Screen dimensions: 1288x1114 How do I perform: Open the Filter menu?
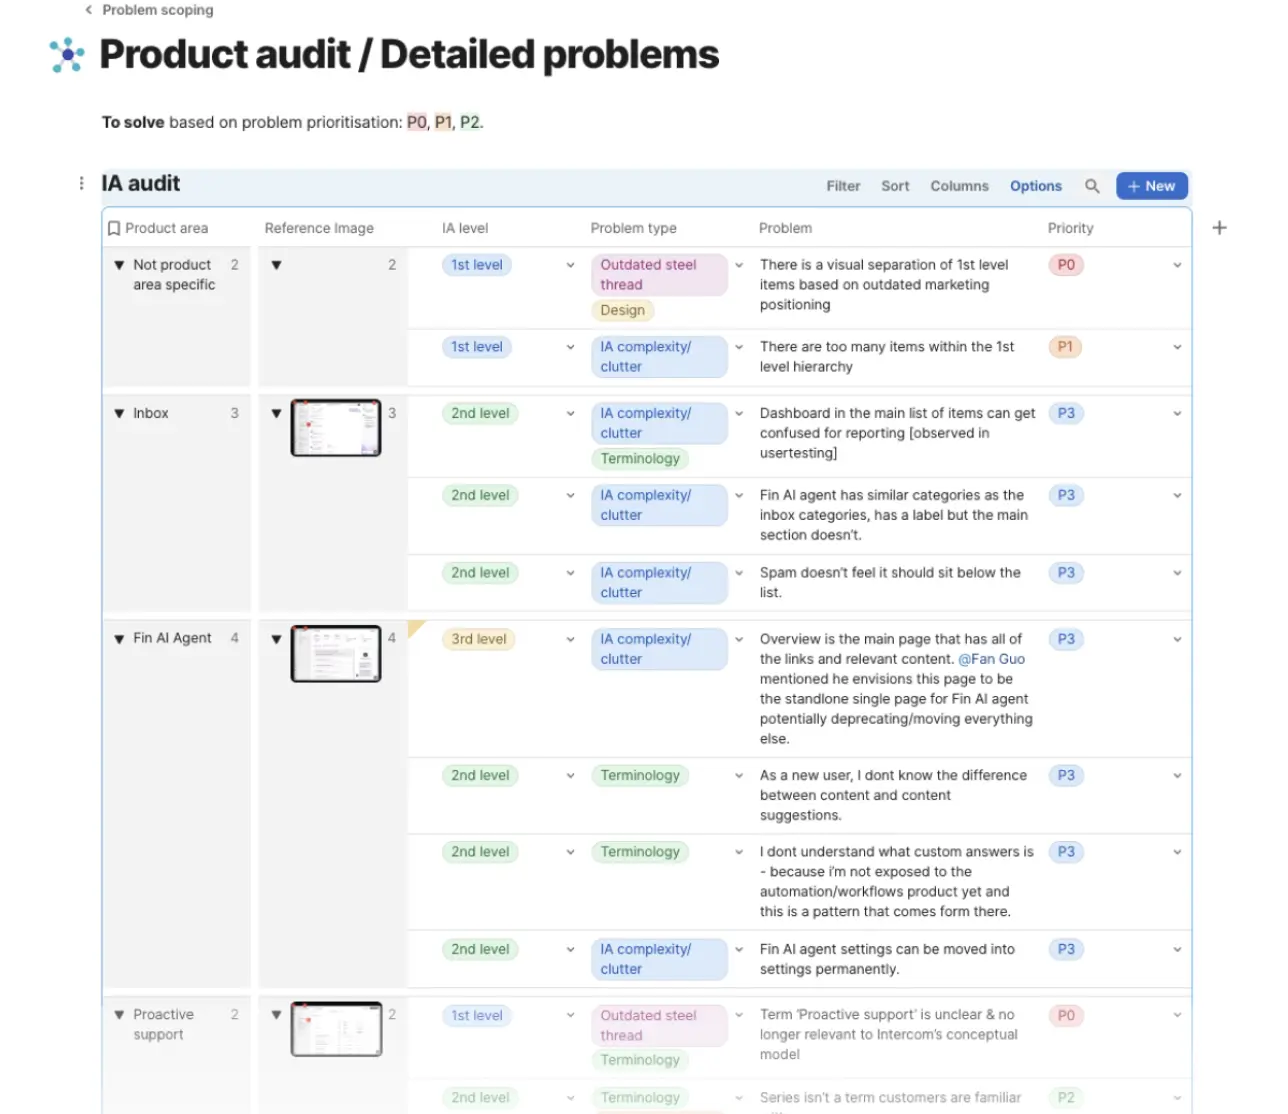(843, 186)
